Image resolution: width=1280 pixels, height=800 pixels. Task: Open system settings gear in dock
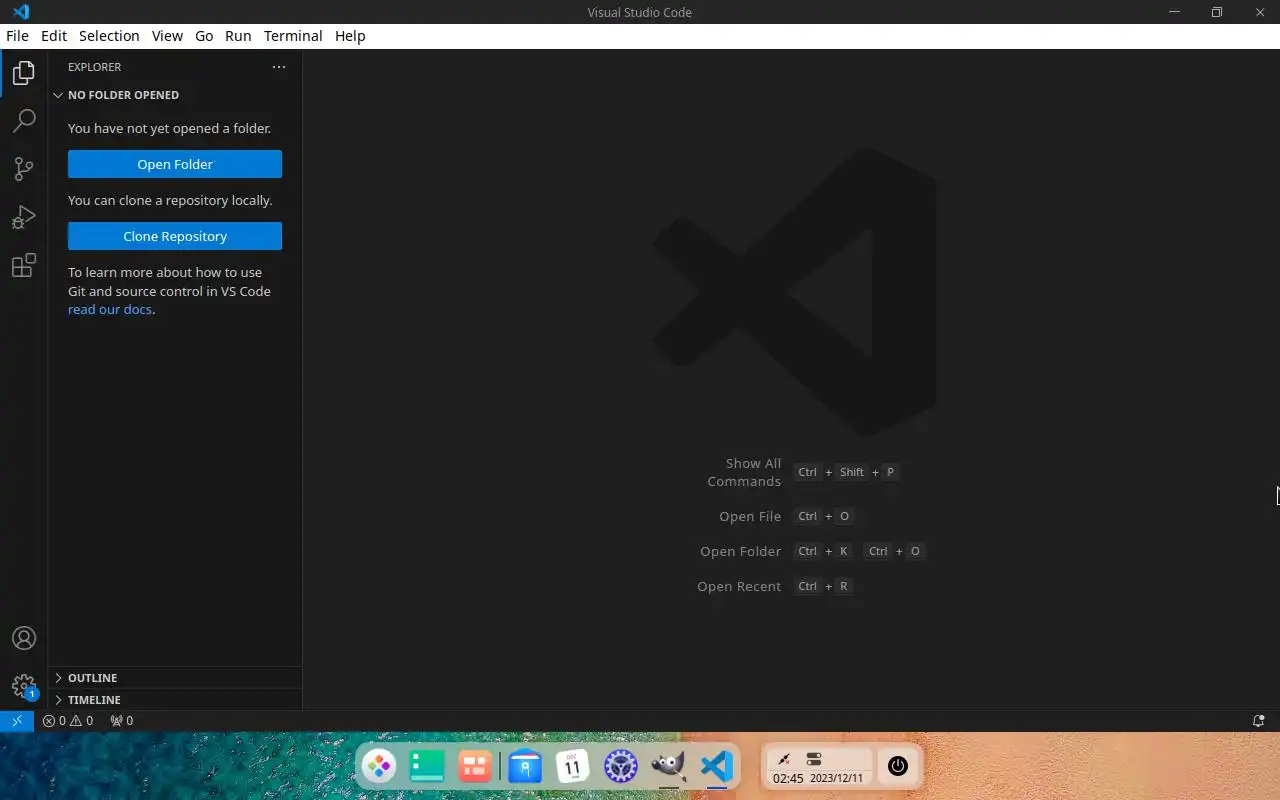(621, 766)
